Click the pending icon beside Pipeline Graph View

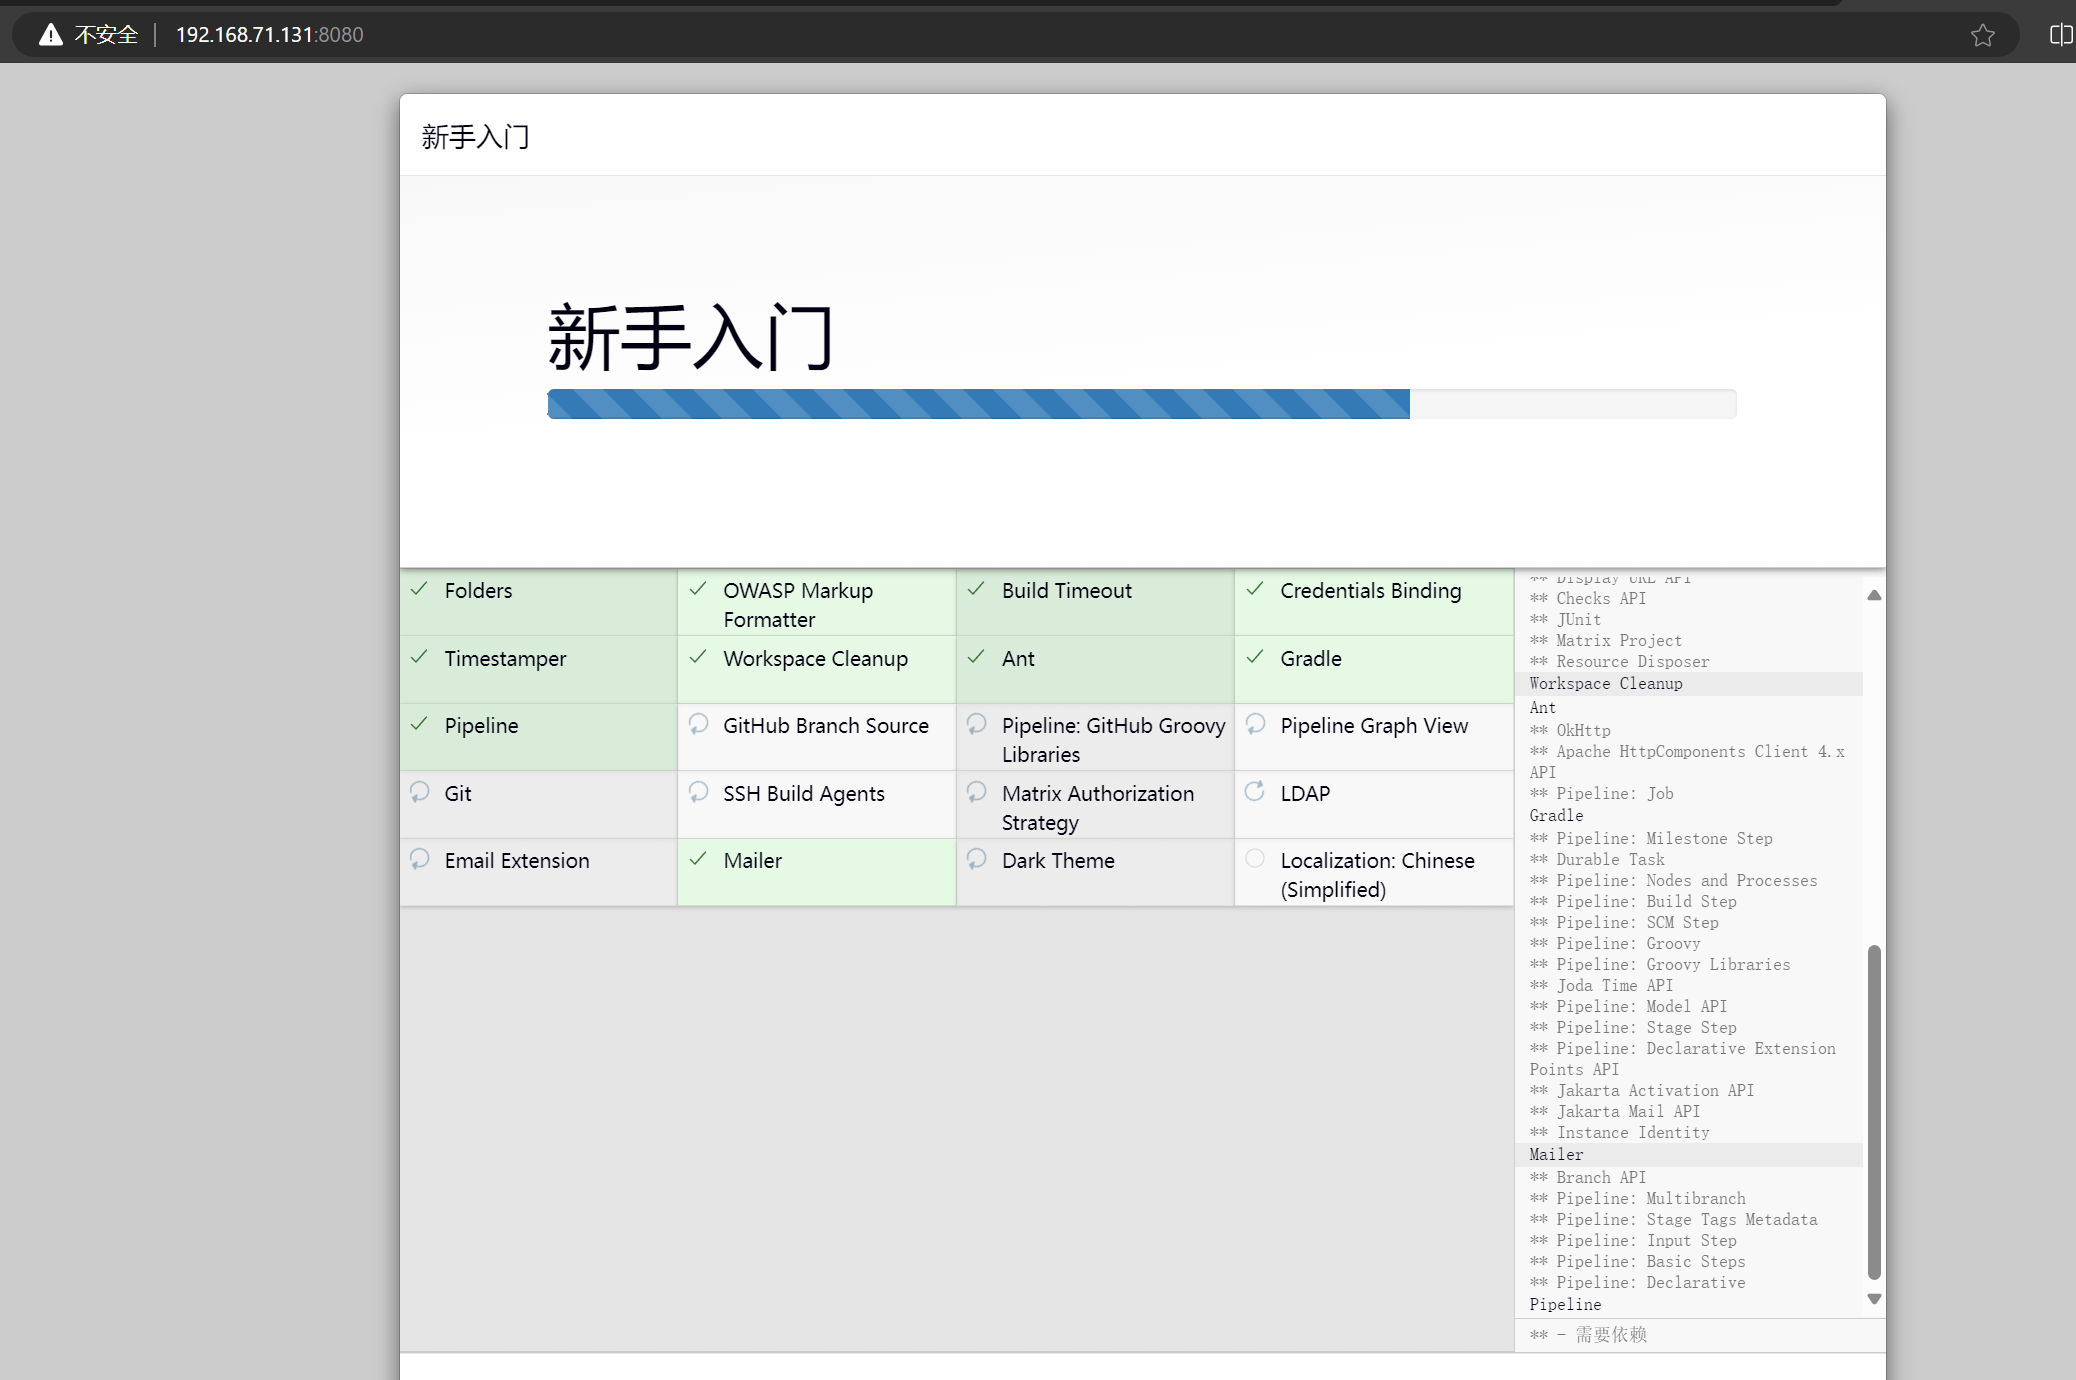tap(1256, 724)
